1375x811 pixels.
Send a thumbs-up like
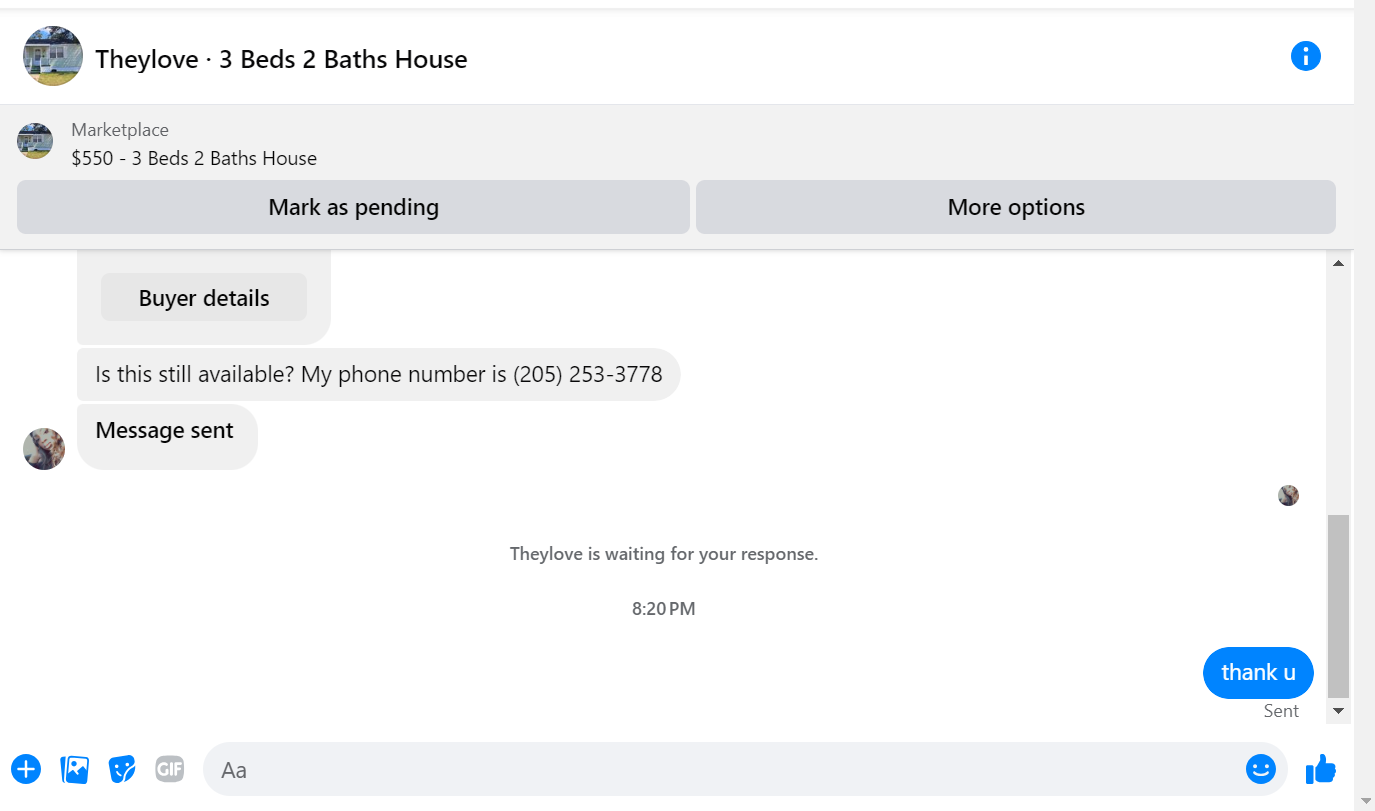1321,769
